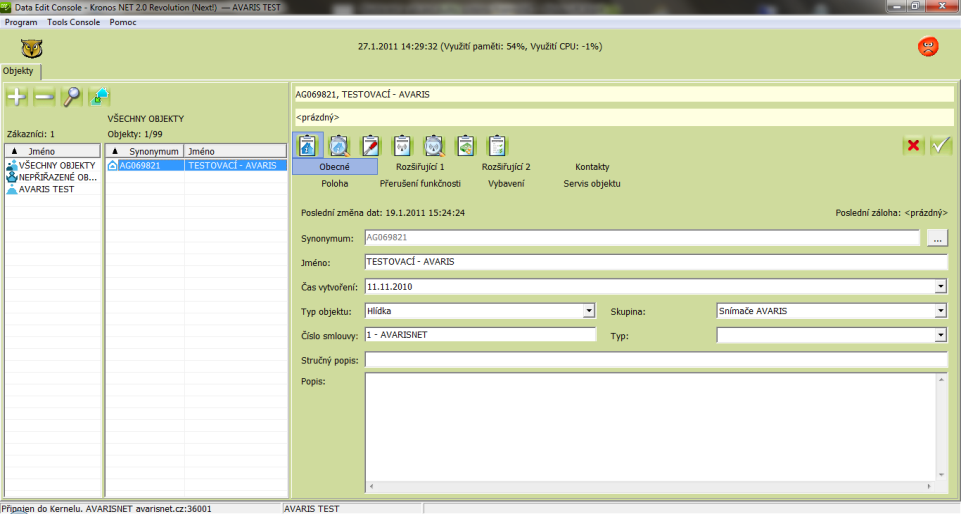
Task: Switch to Rozšiřující 1 section
Action: (420, 167)
